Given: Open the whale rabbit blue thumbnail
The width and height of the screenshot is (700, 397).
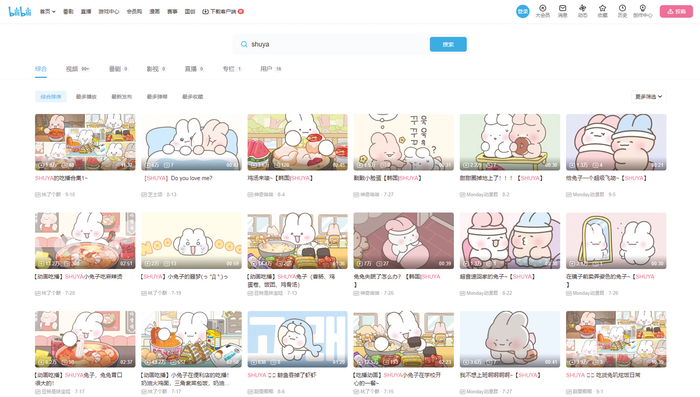Looking at the screenshot, I should pos(298,339).
